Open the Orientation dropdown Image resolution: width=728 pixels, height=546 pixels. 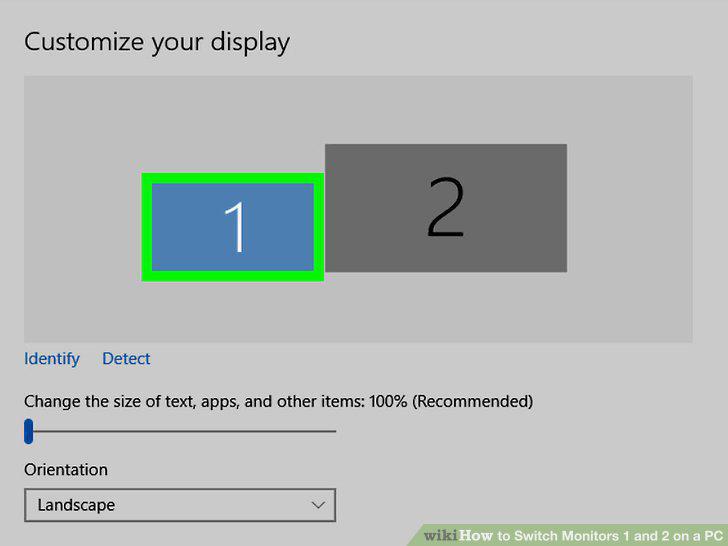[x=180, y=505]
